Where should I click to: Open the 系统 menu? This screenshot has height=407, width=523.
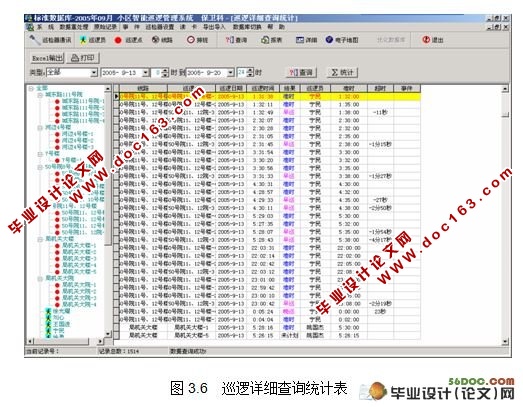pos(45,27)
